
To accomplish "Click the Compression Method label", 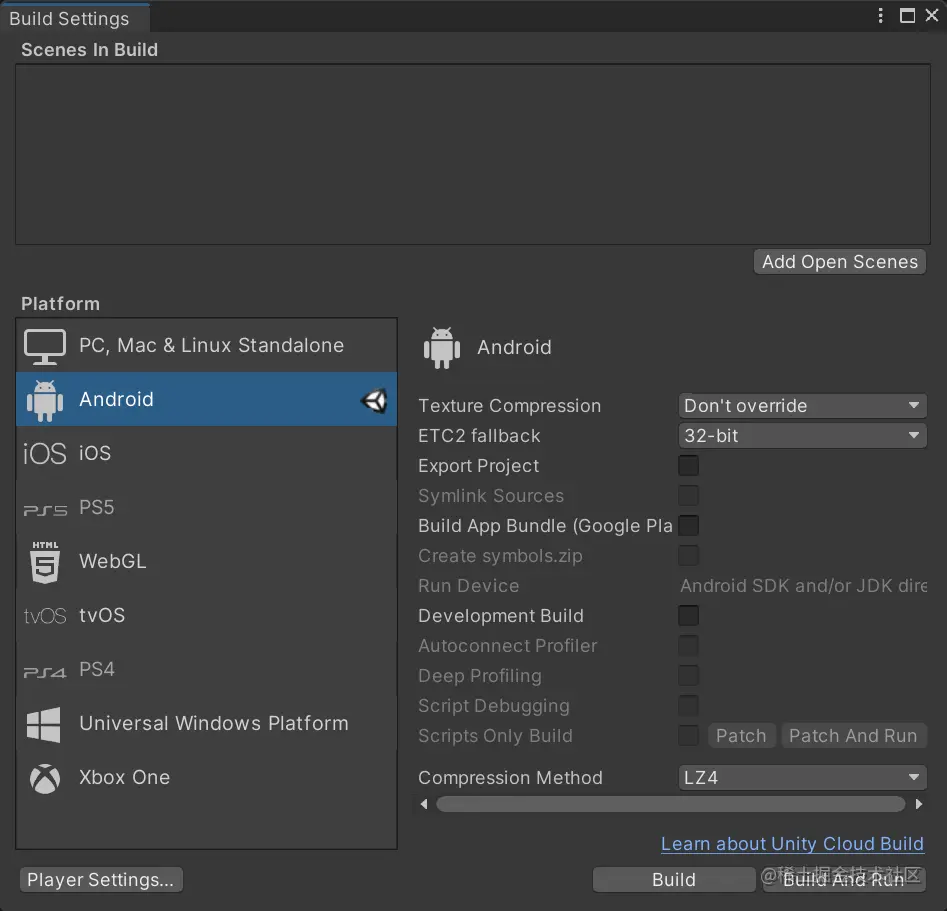I will 510,777.
